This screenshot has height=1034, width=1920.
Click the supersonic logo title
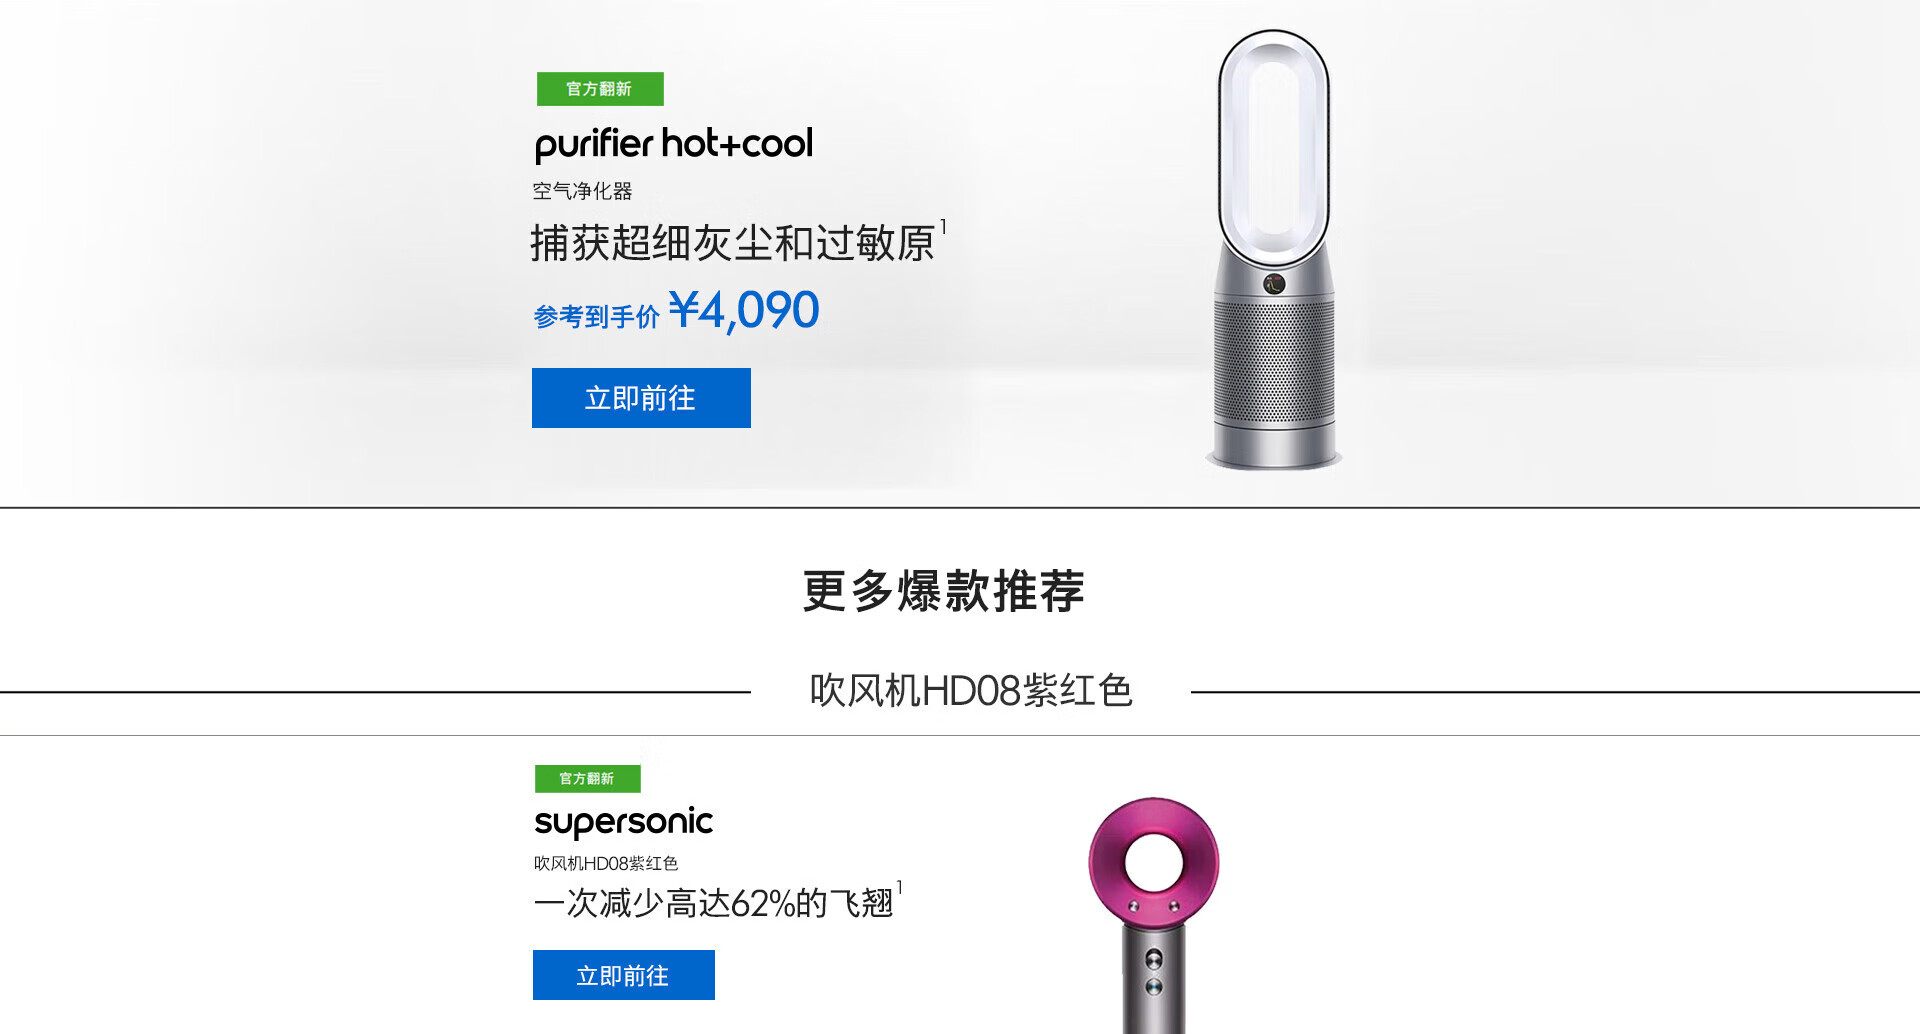click(623, 822)
